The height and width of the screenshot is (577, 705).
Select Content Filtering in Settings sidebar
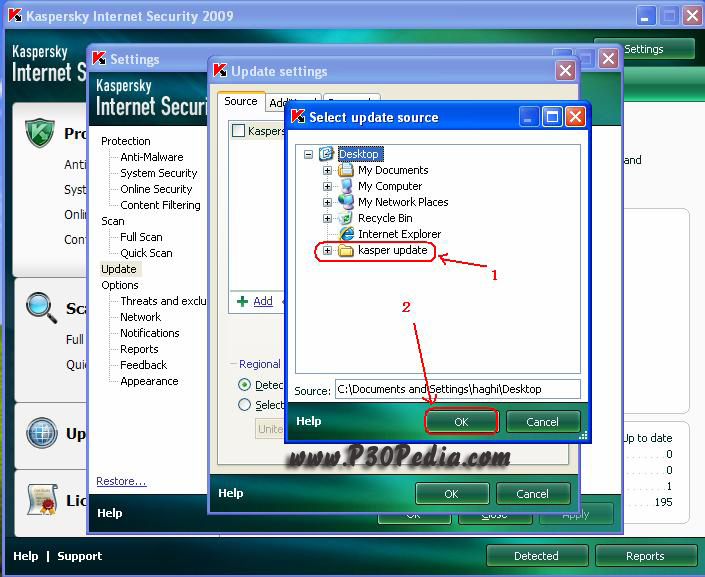(161, 205)
